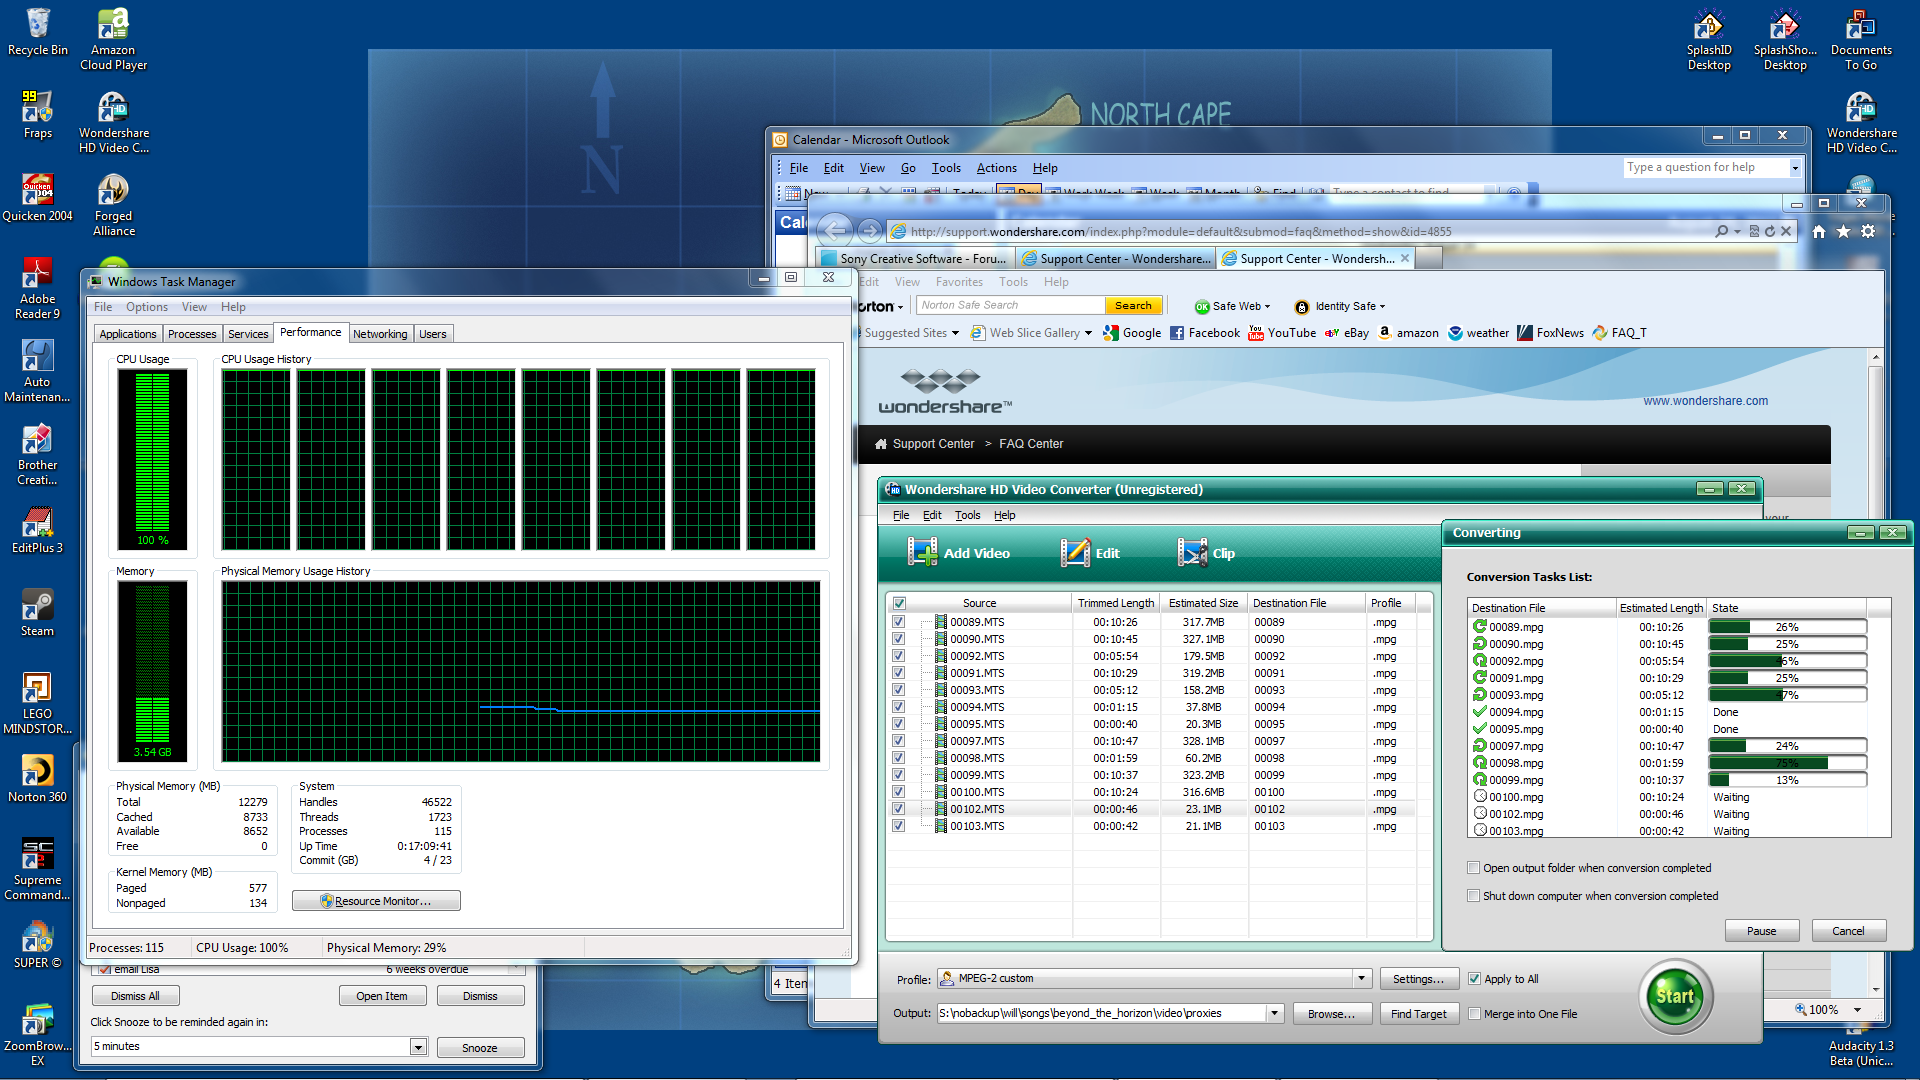Click the browser Home icon

tap(1819, 231)
